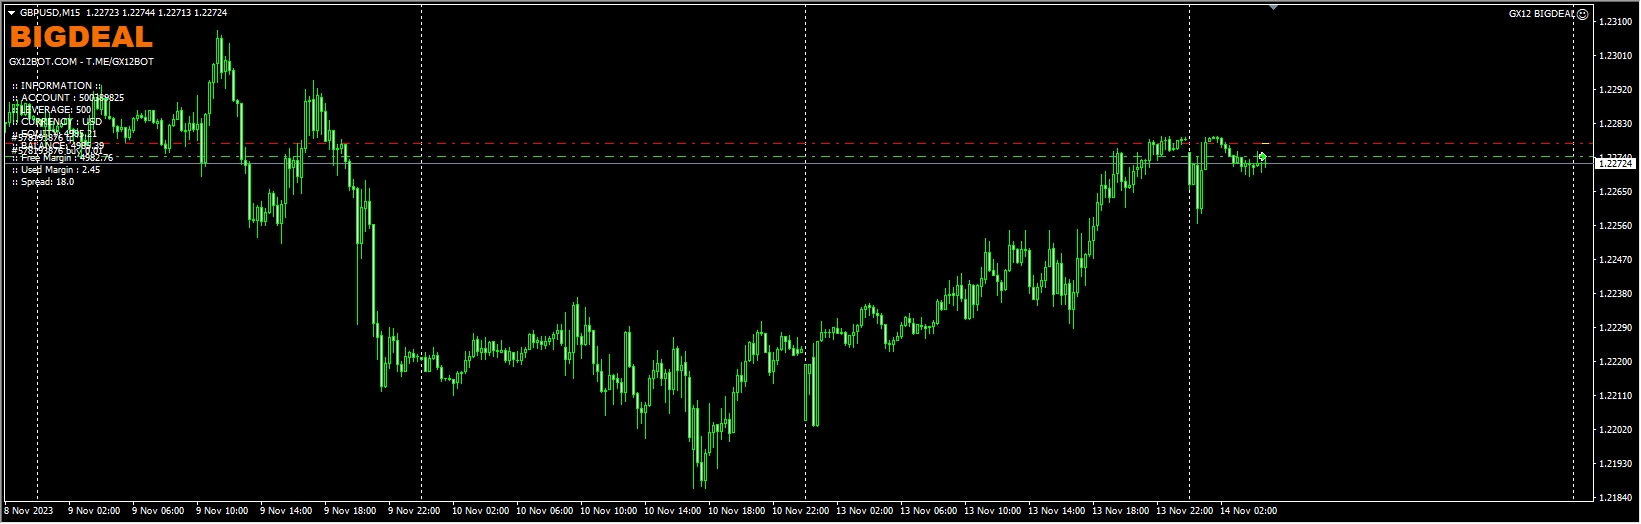Click price scale label 1.22650
Image resolution: width=1641 pixels, height=524 pixels.
(1616, 191)
